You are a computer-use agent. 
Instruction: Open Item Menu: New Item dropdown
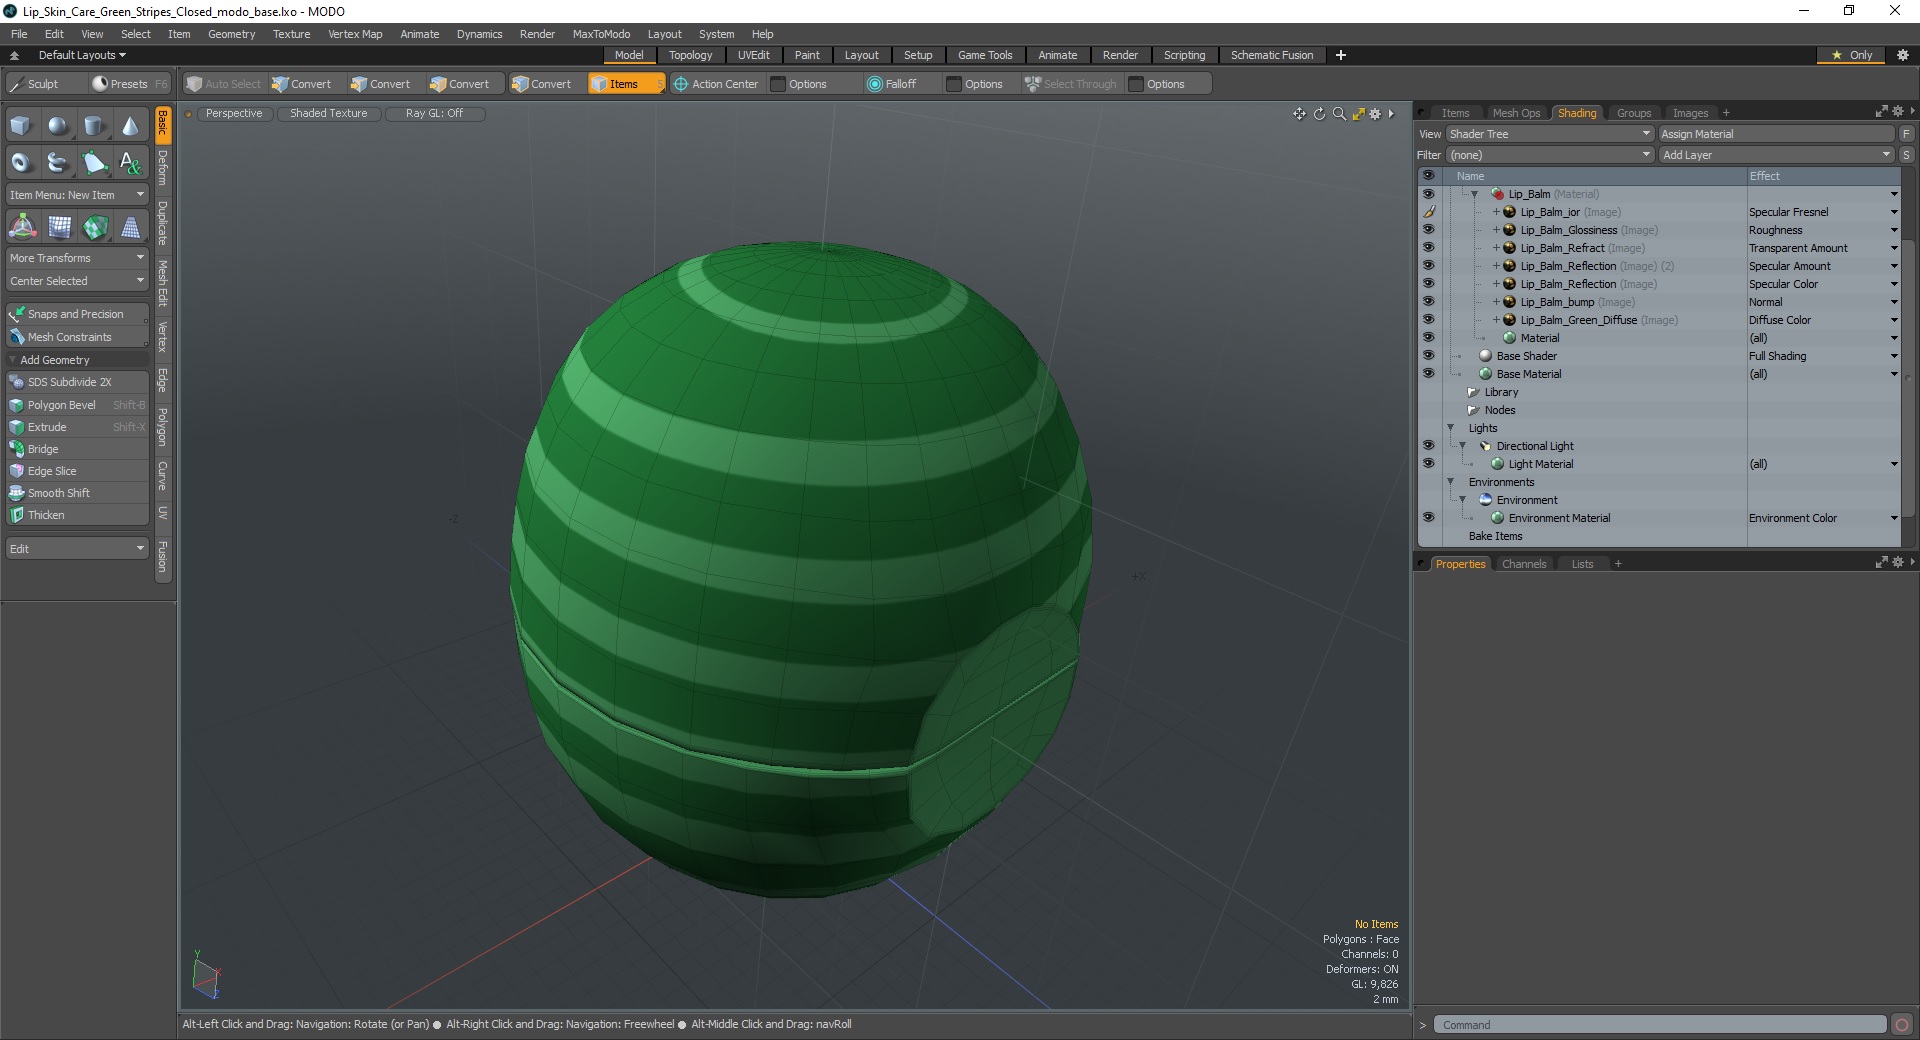point(77,195)
